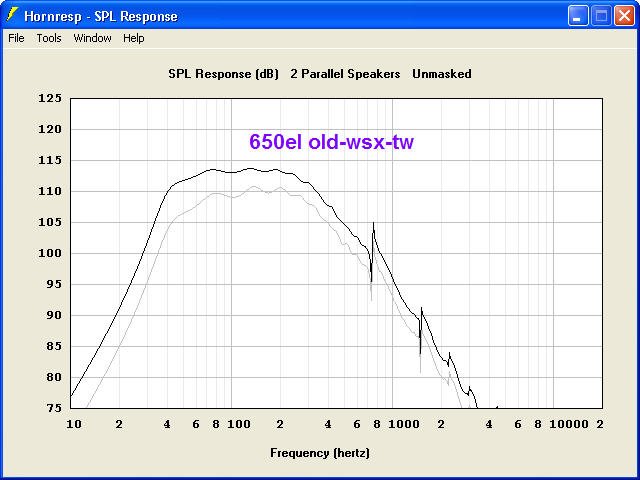Click the 10 label on the frequency axis
Viewport: 640px width, 480px height.
click(74, 424)
